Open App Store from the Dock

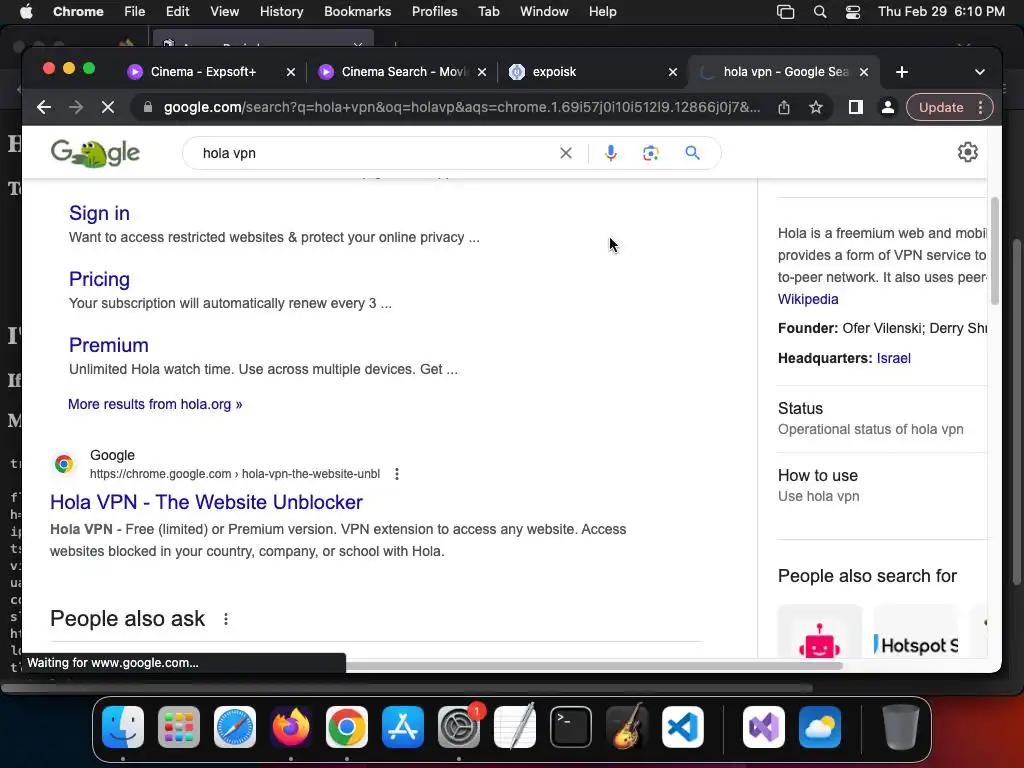tap(403, 727)
